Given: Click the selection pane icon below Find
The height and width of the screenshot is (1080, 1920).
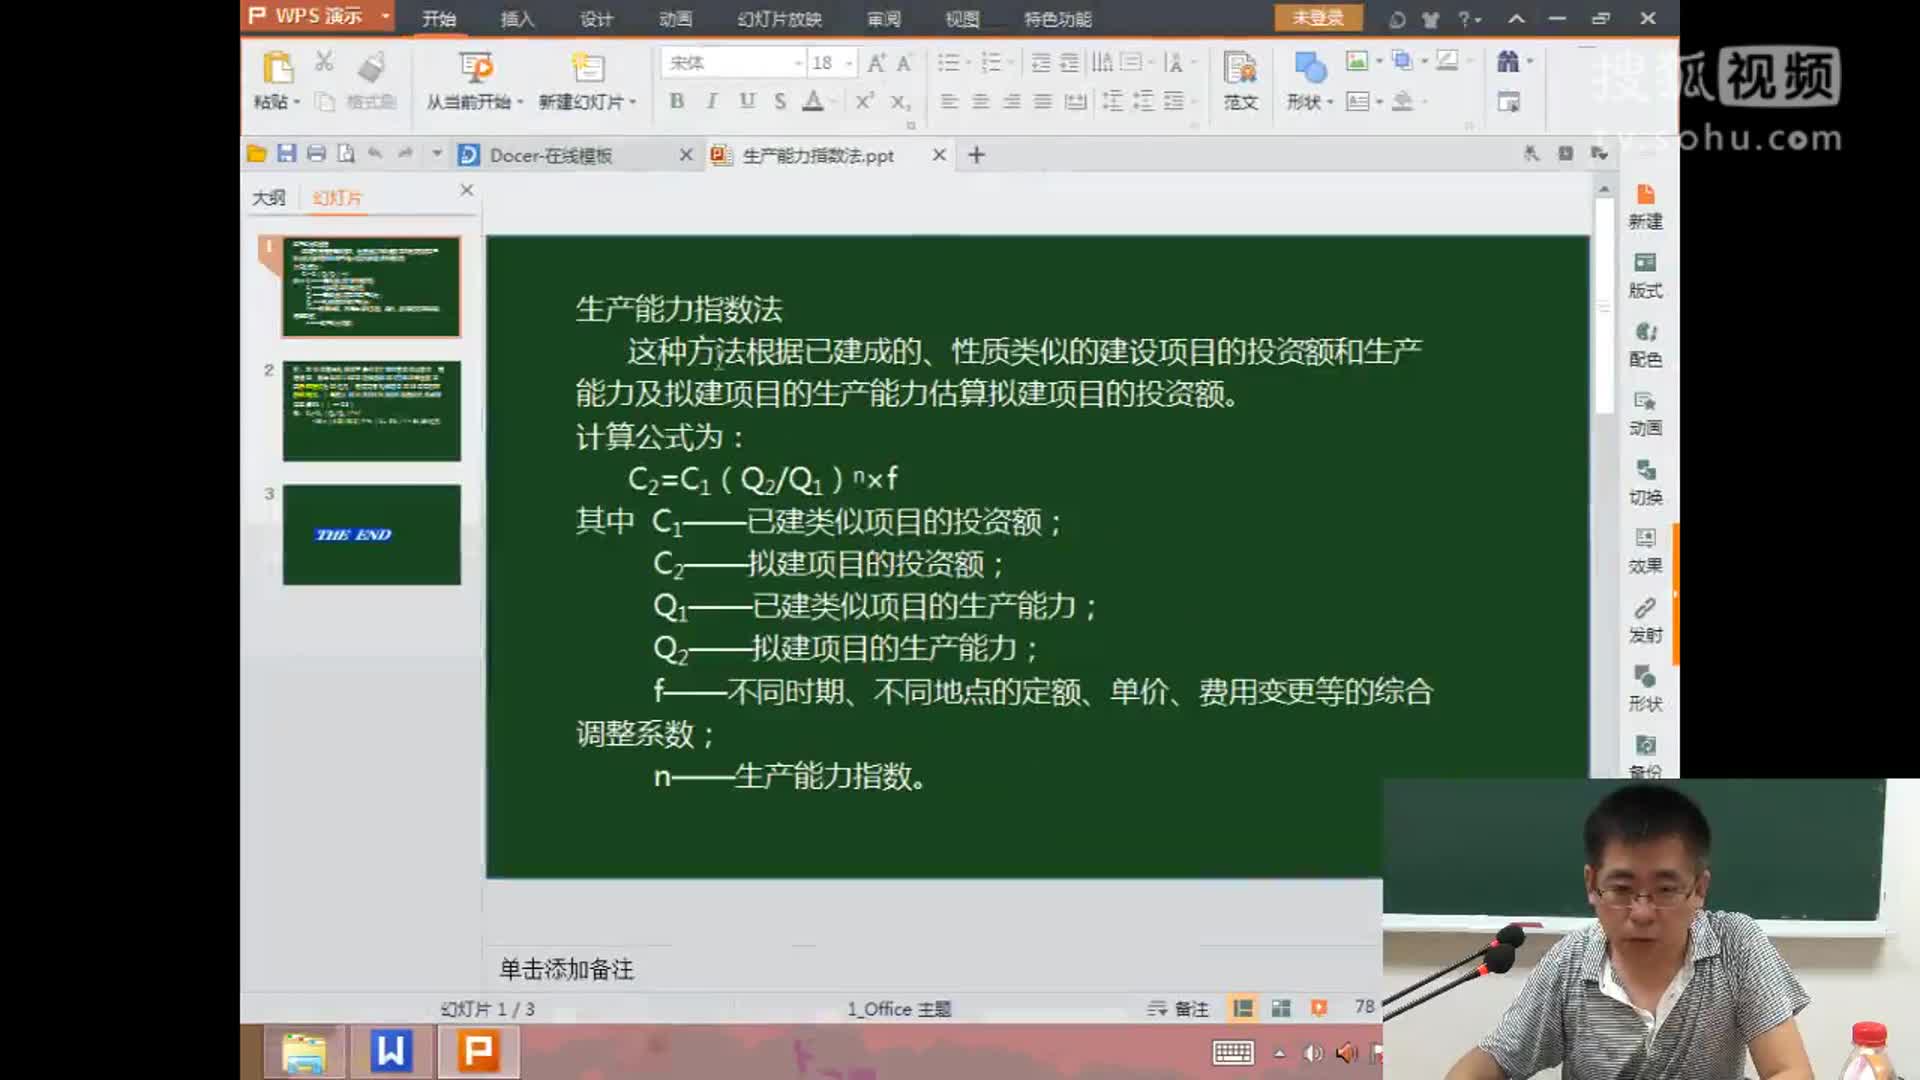Looking at the screenshot, I should tap(1508, 102).
